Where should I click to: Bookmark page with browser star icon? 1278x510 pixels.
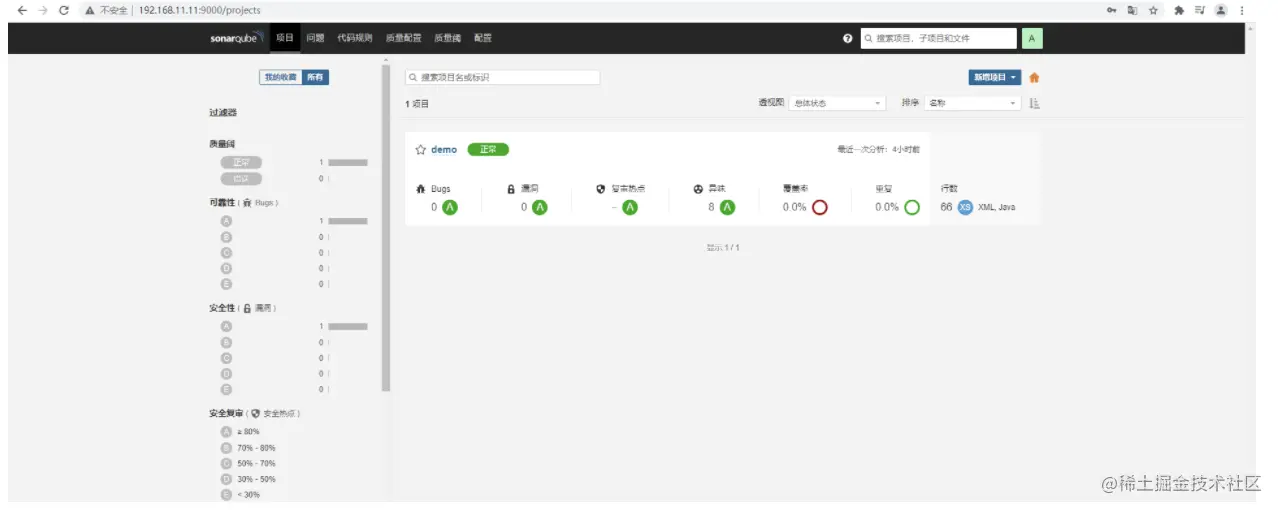tap(1153, 10)
